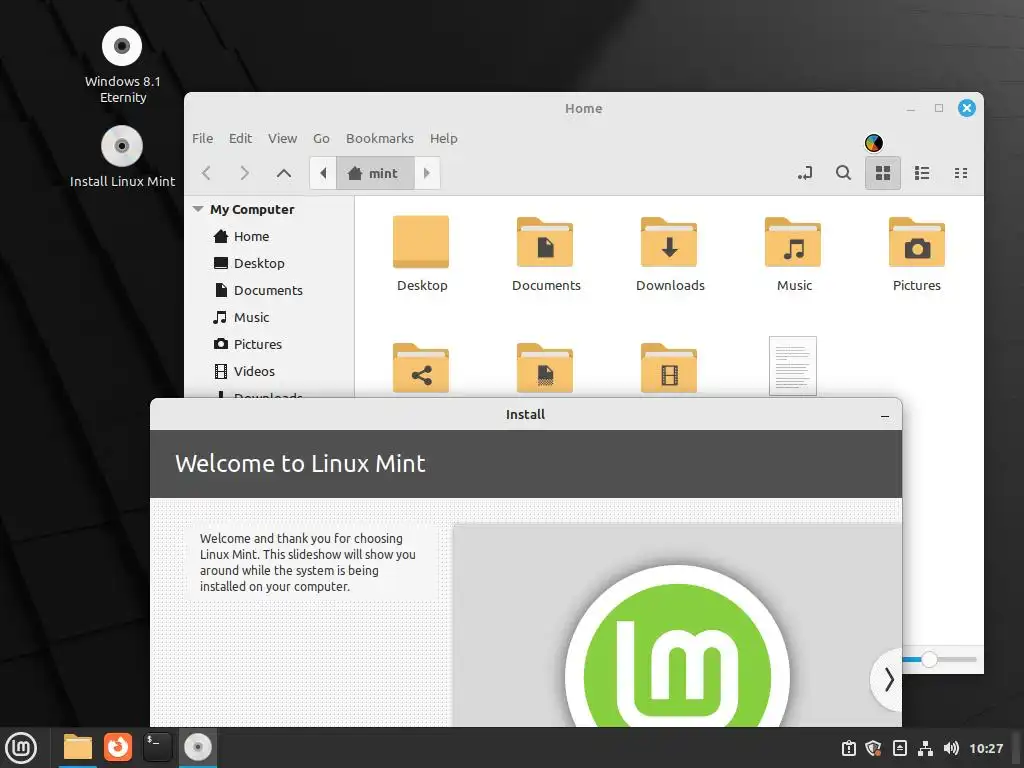Toggle location entry in the file manager
1024x768 pixels.
tap(805, 173)
